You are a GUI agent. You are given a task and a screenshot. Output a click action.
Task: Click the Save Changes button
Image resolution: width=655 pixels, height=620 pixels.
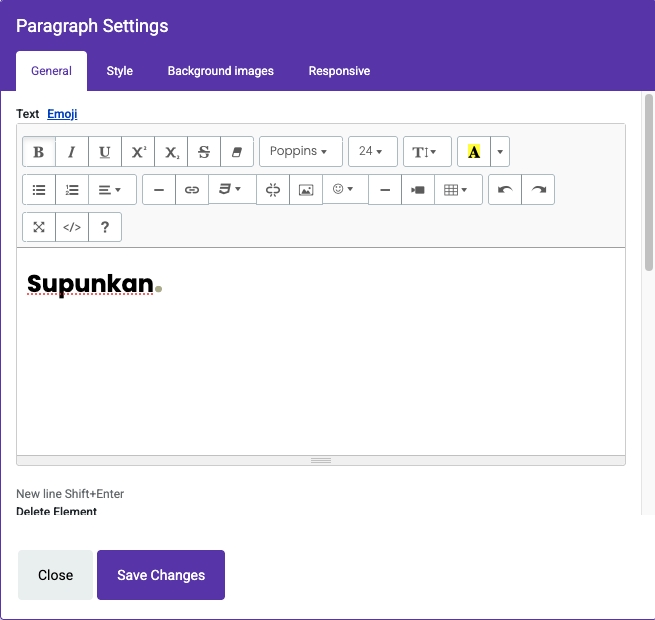click(x=161, y=575)
